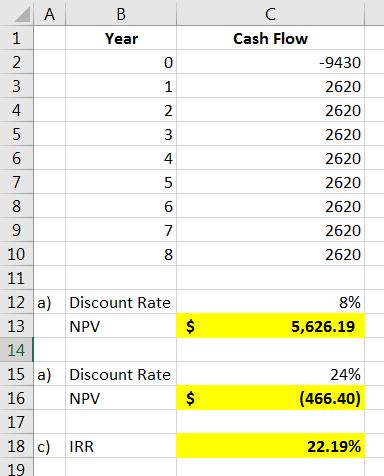Click cash flow 2620 in row 10
The width and height of the screenshot is (384, 476).
(270, 254)
